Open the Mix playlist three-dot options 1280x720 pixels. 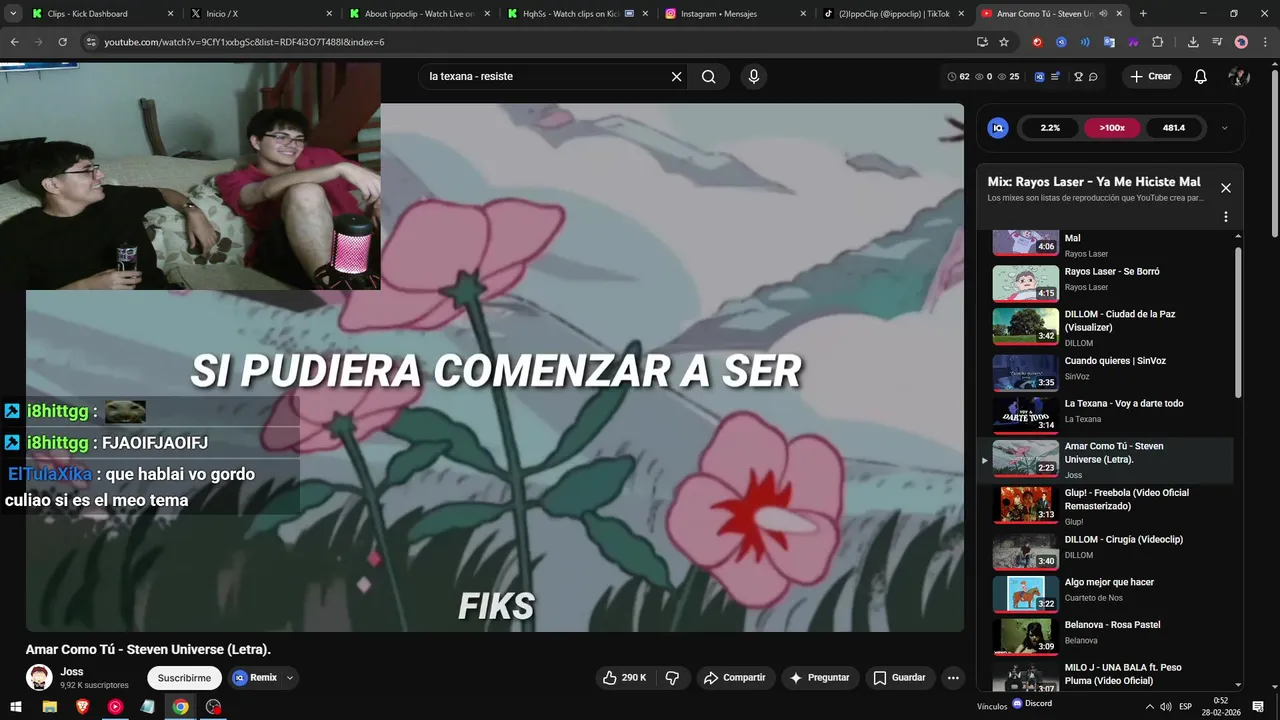coord(1226,217)
